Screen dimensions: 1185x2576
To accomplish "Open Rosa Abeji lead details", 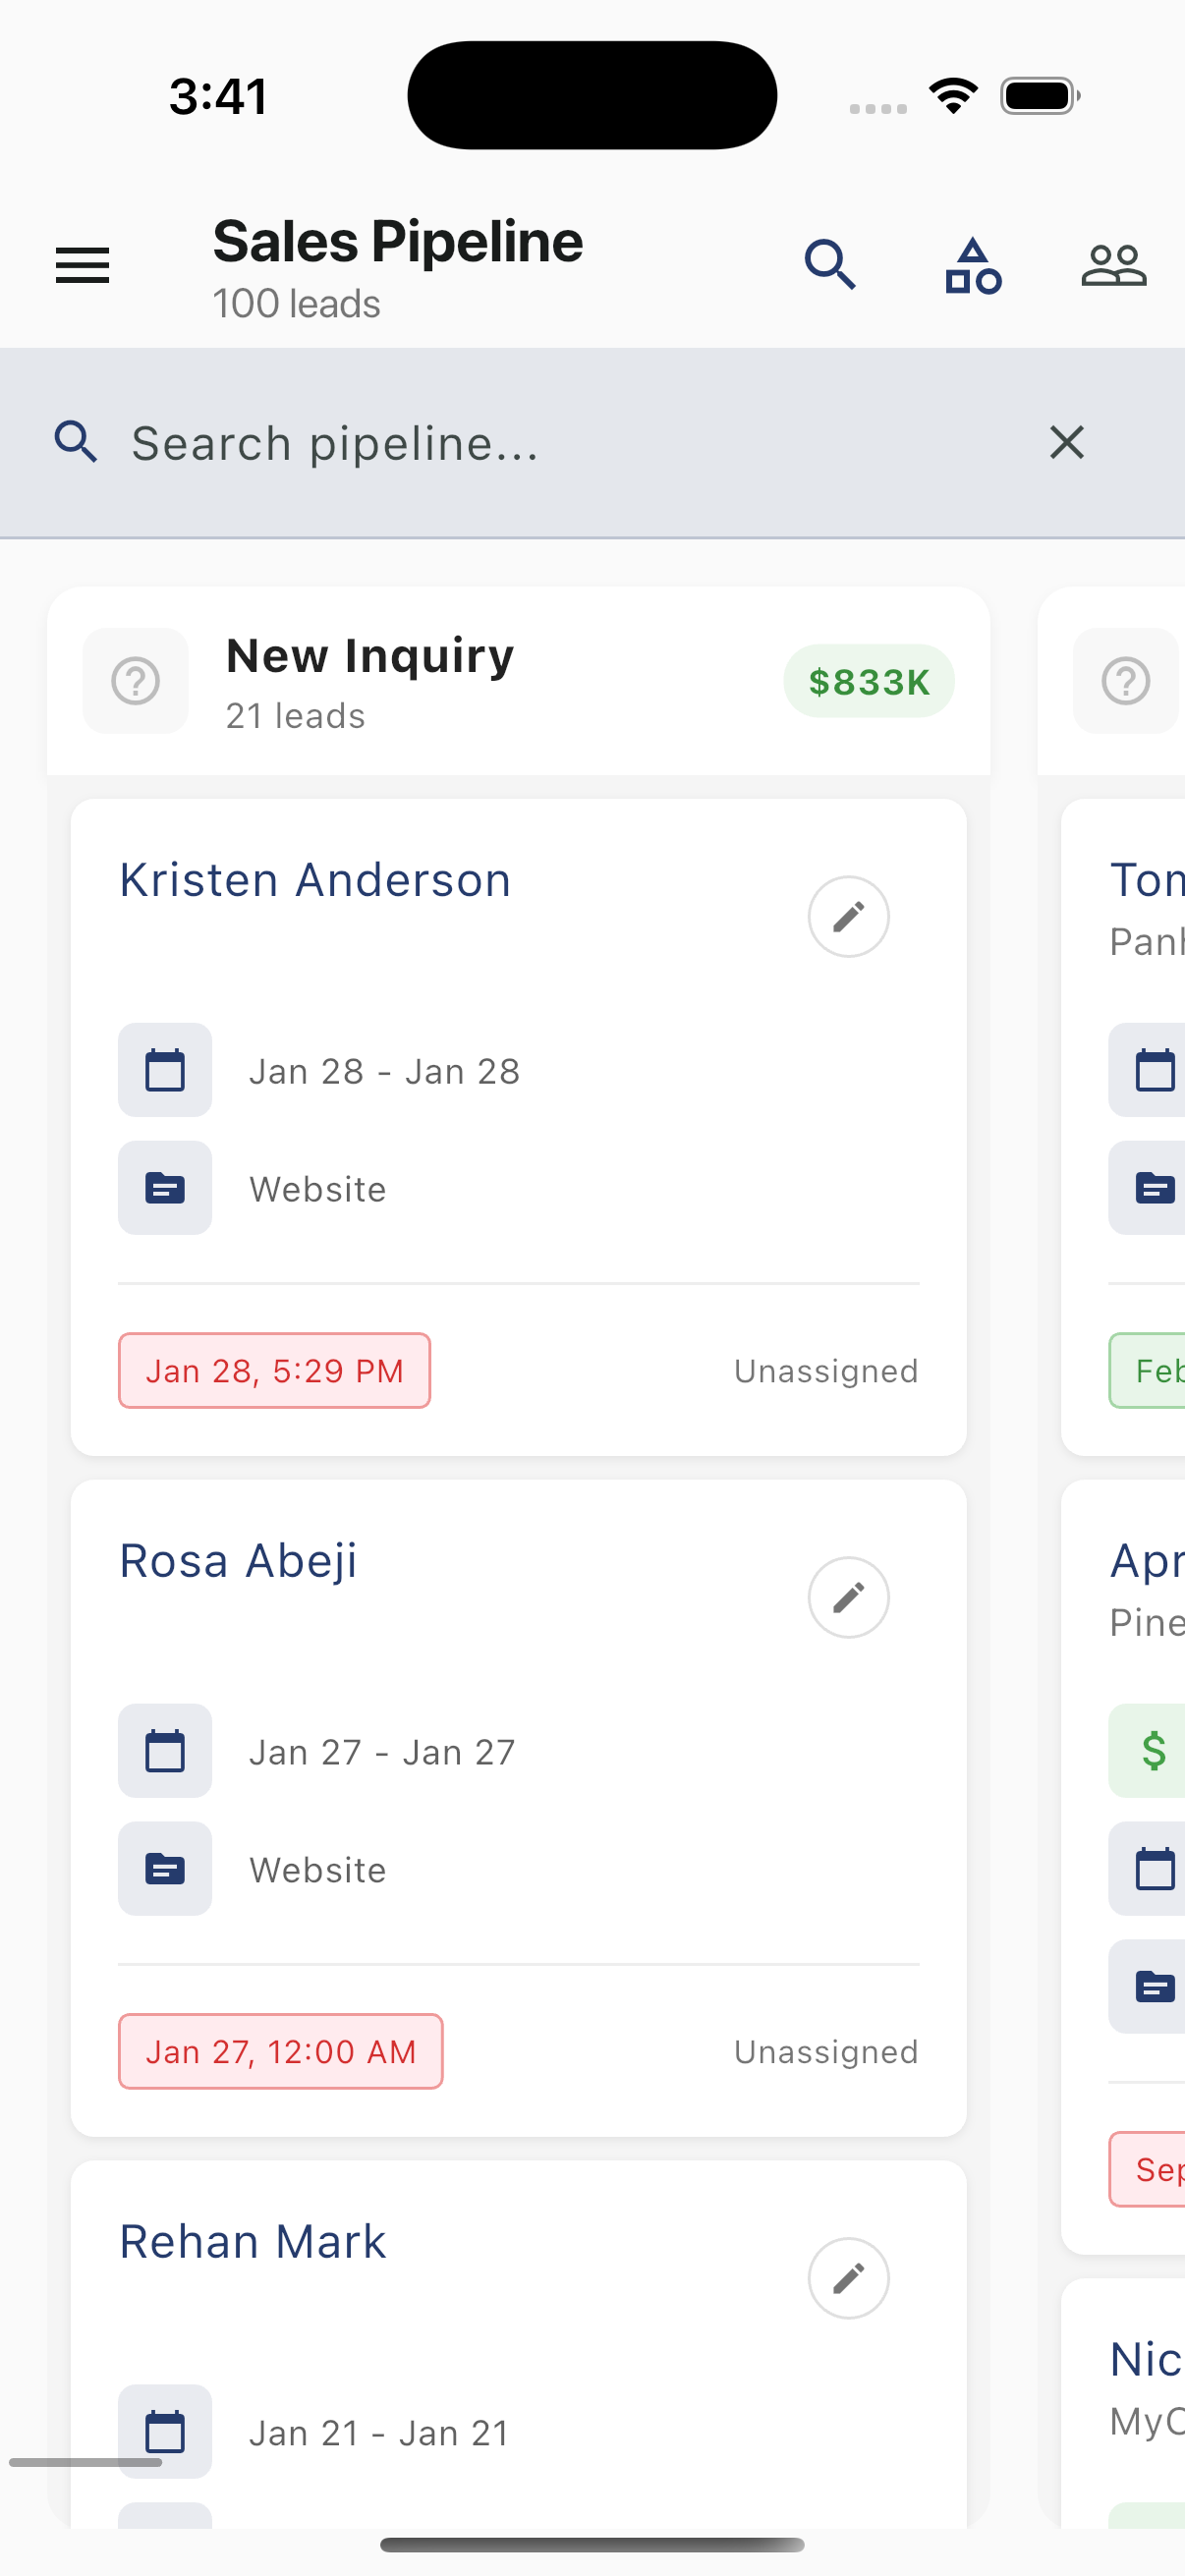I will pos(238,1561).
